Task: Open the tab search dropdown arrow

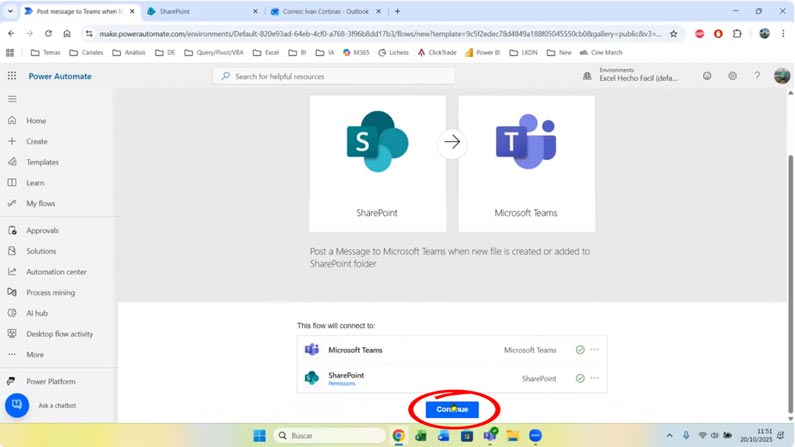Action: coord(10,11)
